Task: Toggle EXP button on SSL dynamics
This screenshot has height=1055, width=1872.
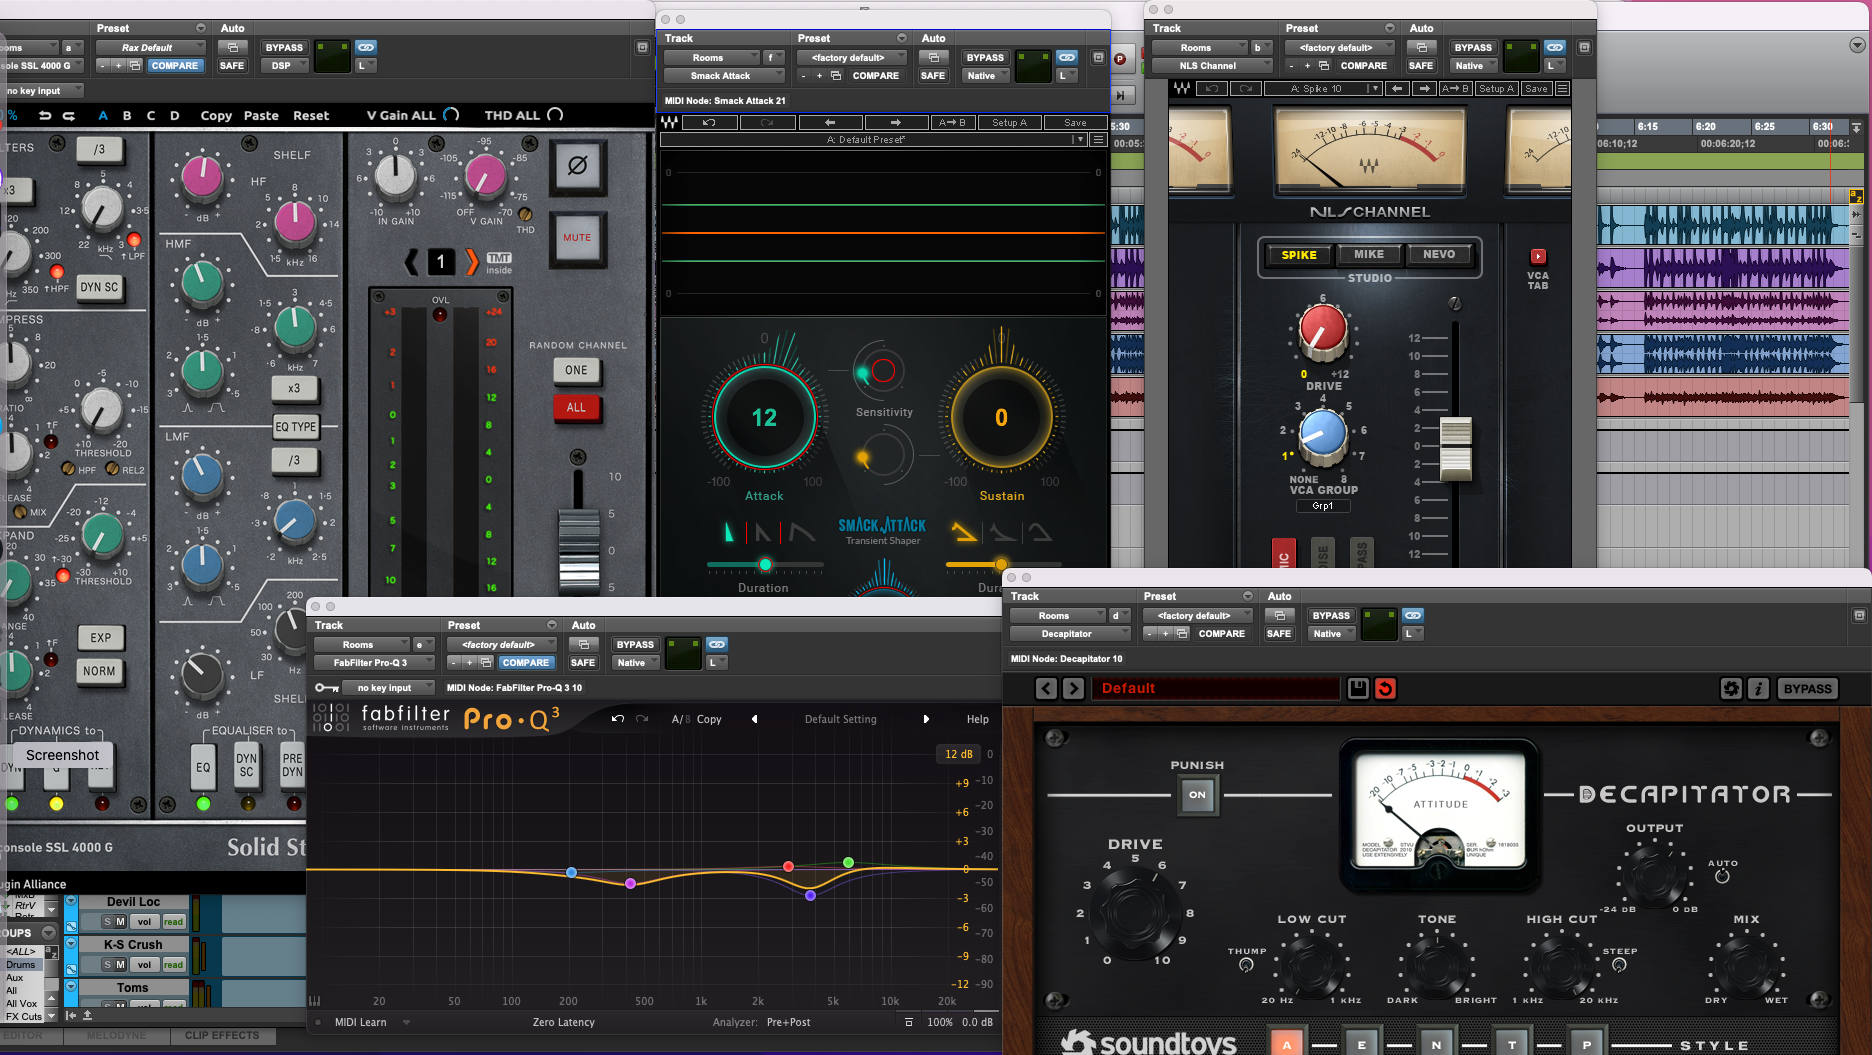Action: 101,638
